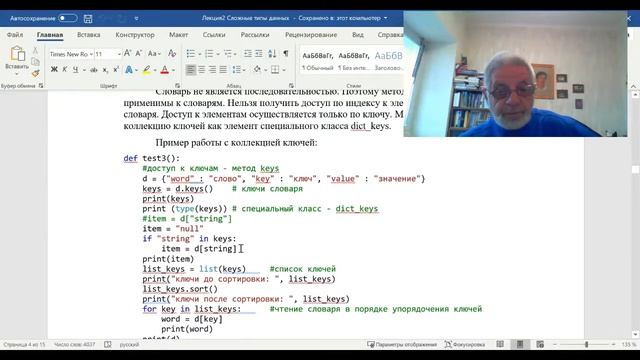Center align the paragraph

pos(202,70)
